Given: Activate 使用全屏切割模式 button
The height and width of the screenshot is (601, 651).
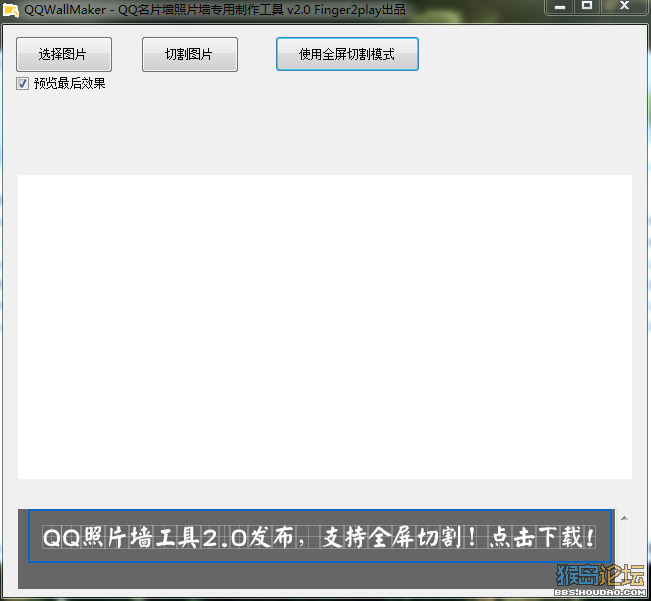Looking at the screenshot, I should click(x=347, y=54).
